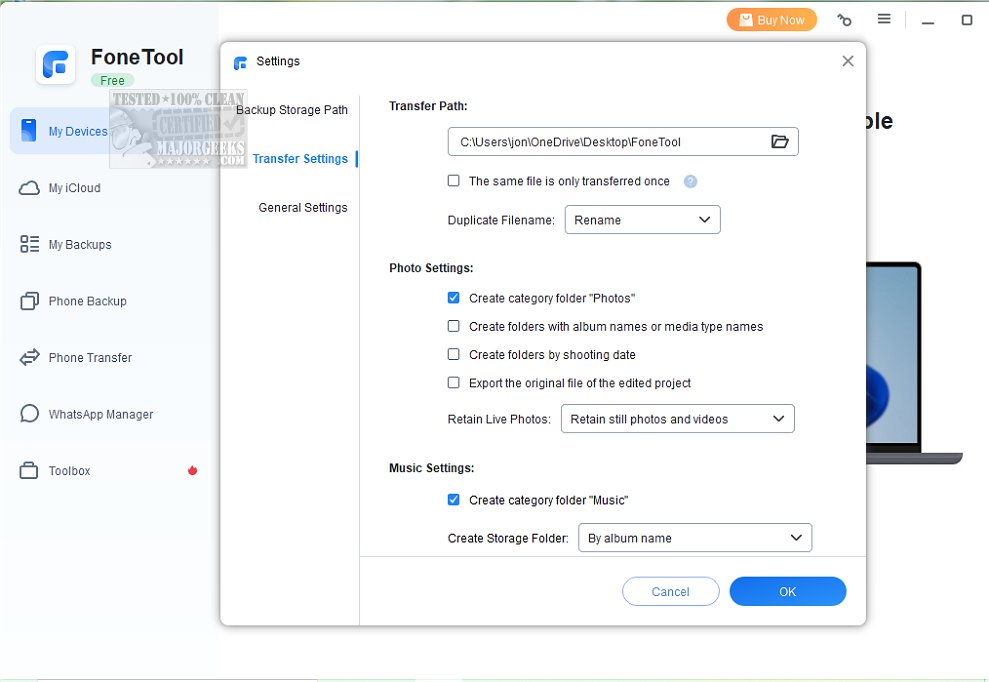This screenshot has width=989, height=682.
Task: Open the Retain Live Photos dropdown
Action: (677, 419)
